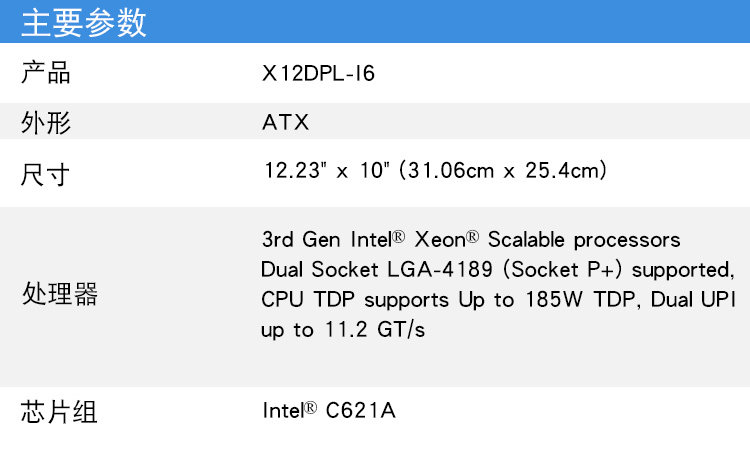Click the X12DPL-I6 product model value
This screenshot has width=750, height=454.
pos(319,73)
